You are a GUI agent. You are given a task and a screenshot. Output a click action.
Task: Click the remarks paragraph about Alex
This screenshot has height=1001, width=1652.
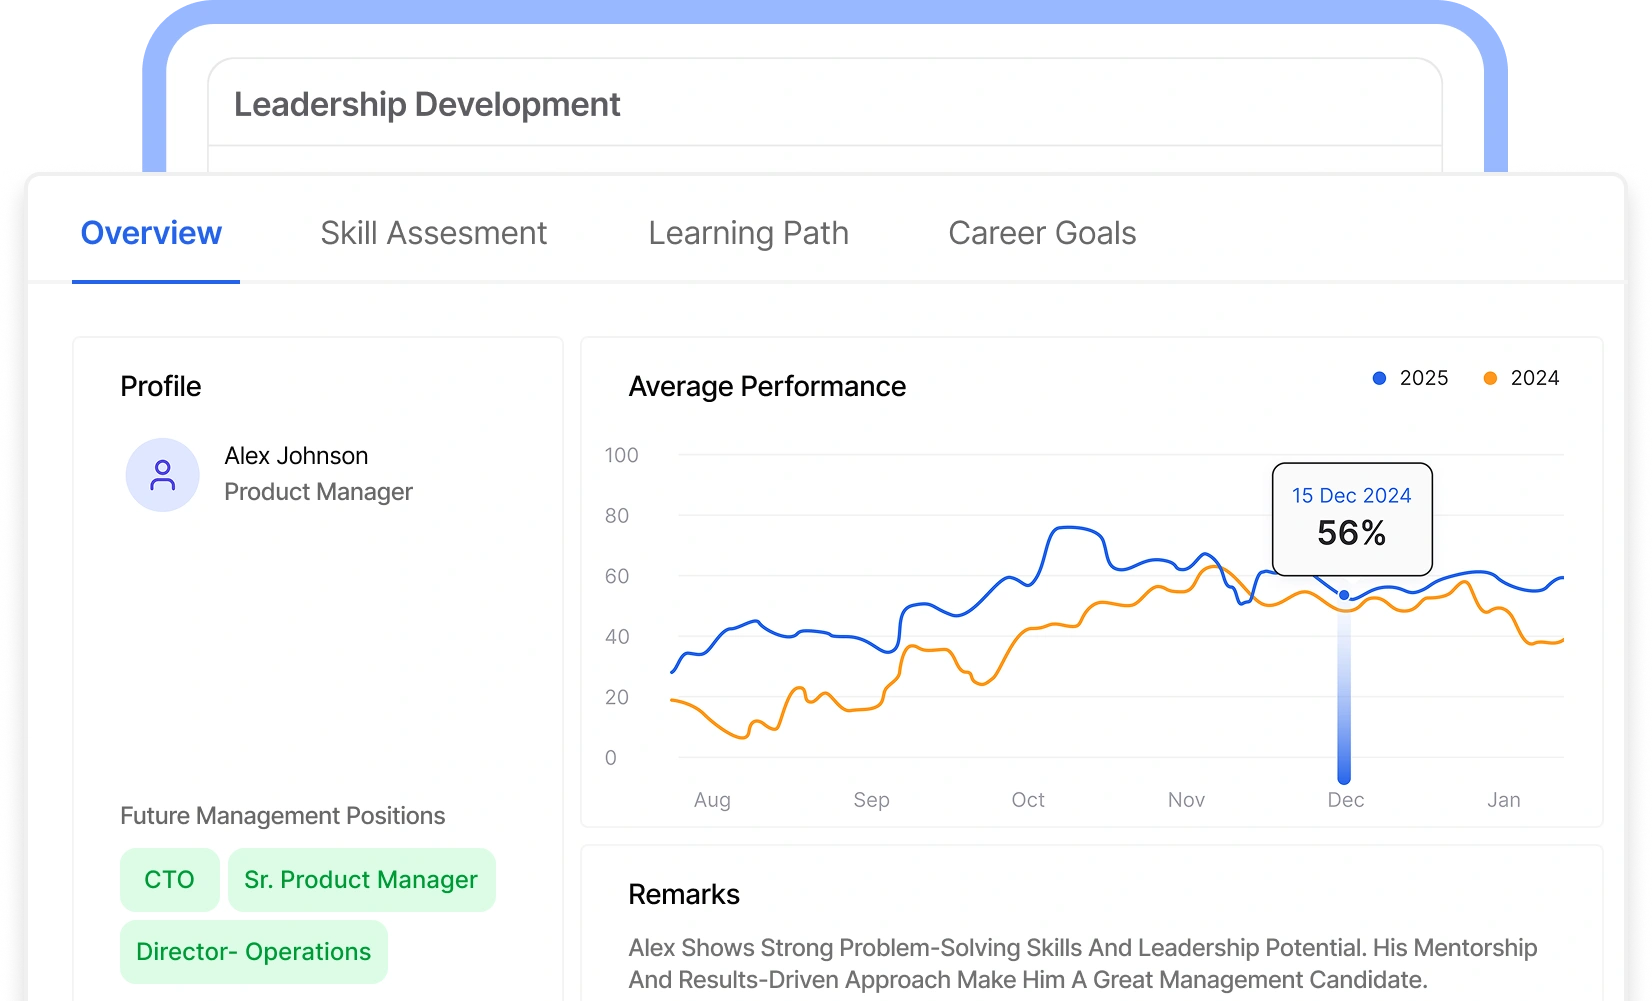point(1083,964)
